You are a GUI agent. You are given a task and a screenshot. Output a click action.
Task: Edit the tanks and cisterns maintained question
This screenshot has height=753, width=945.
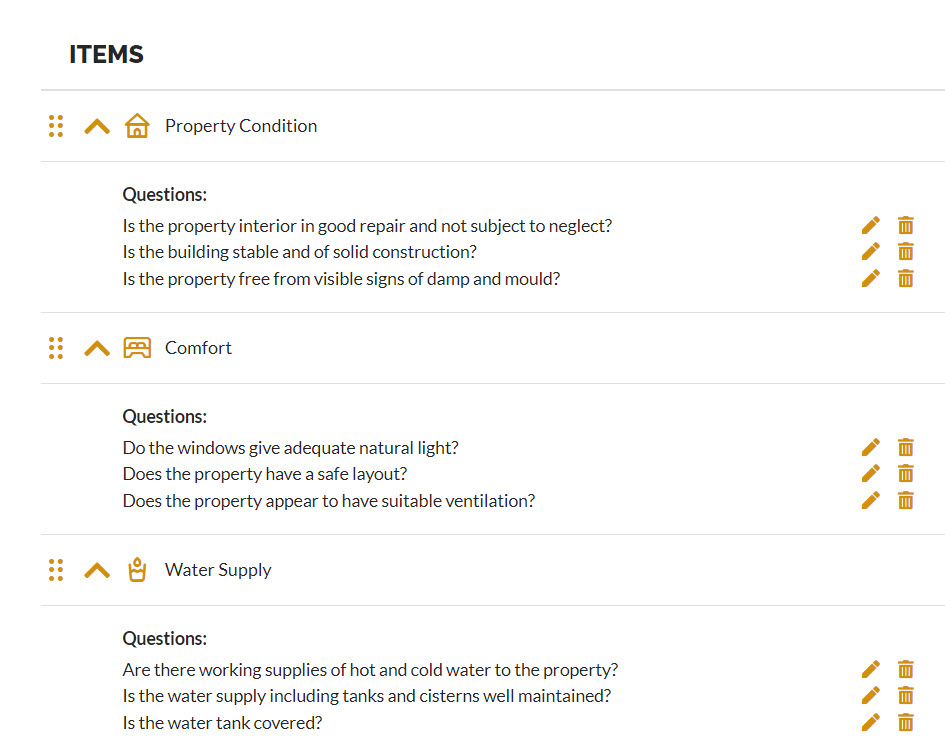click(870, 695)
